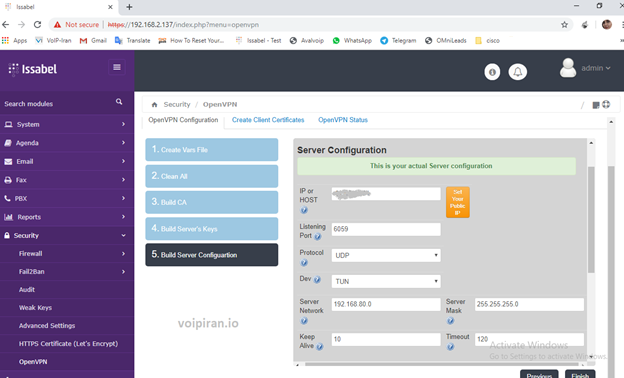The width and height of the screenshot is (624, 378).
Task: Click the Issabel logo in sidebar header
Action: pyautogui.click(x=33, y=69)
